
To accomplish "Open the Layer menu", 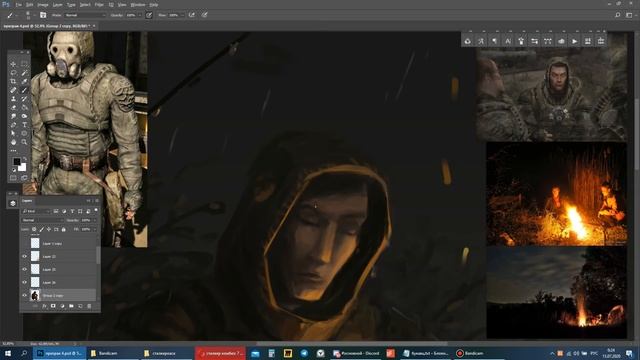I will [58, 5].
